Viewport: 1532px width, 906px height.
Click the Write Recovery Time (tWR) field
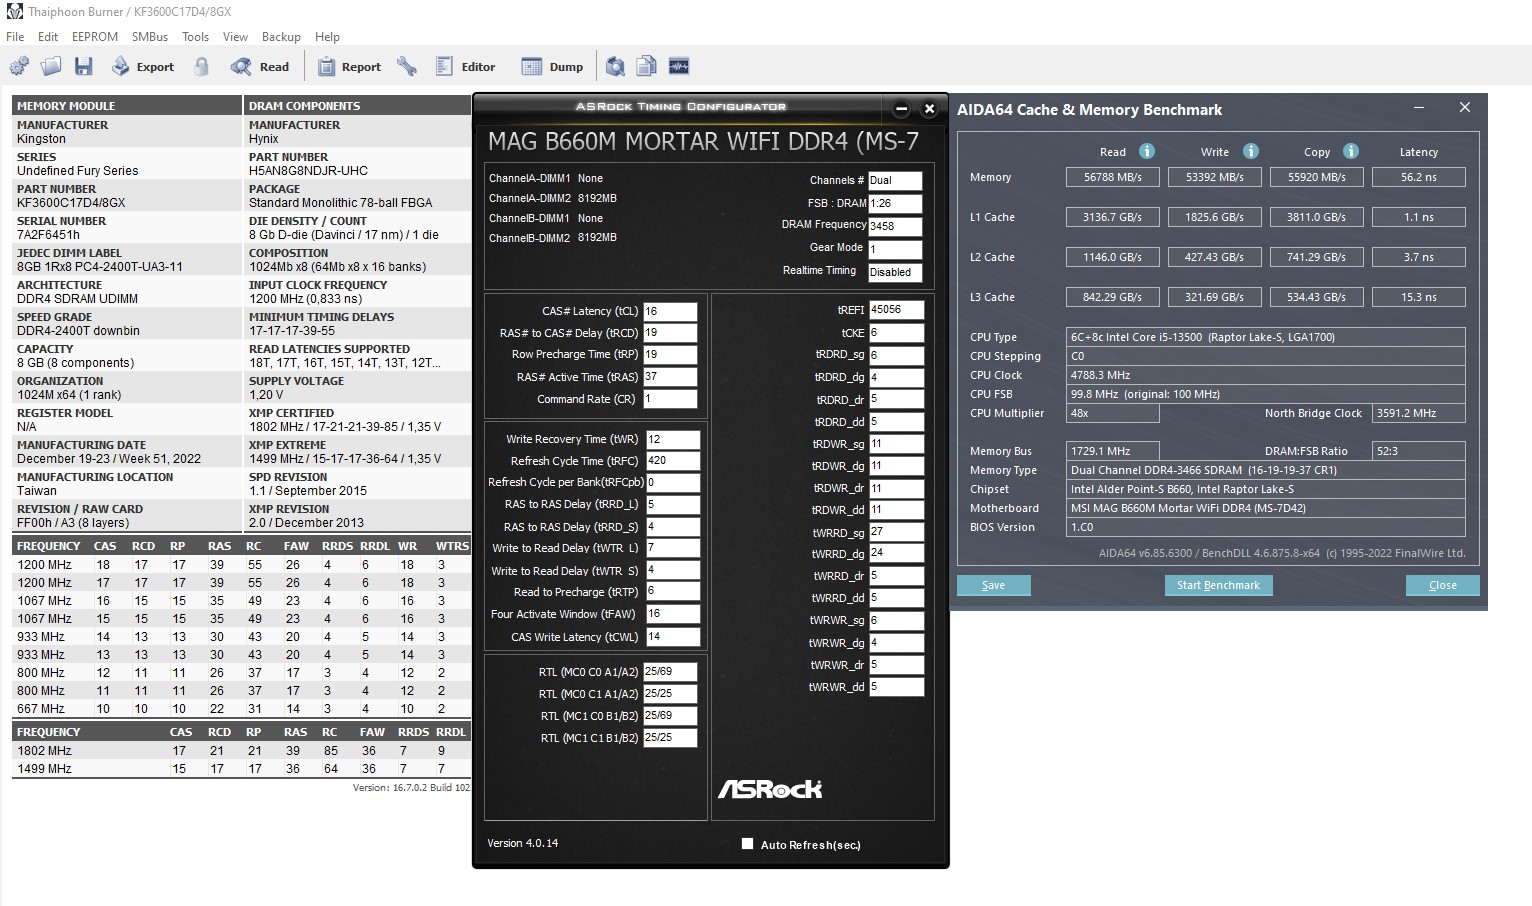(x=673, y=439)
